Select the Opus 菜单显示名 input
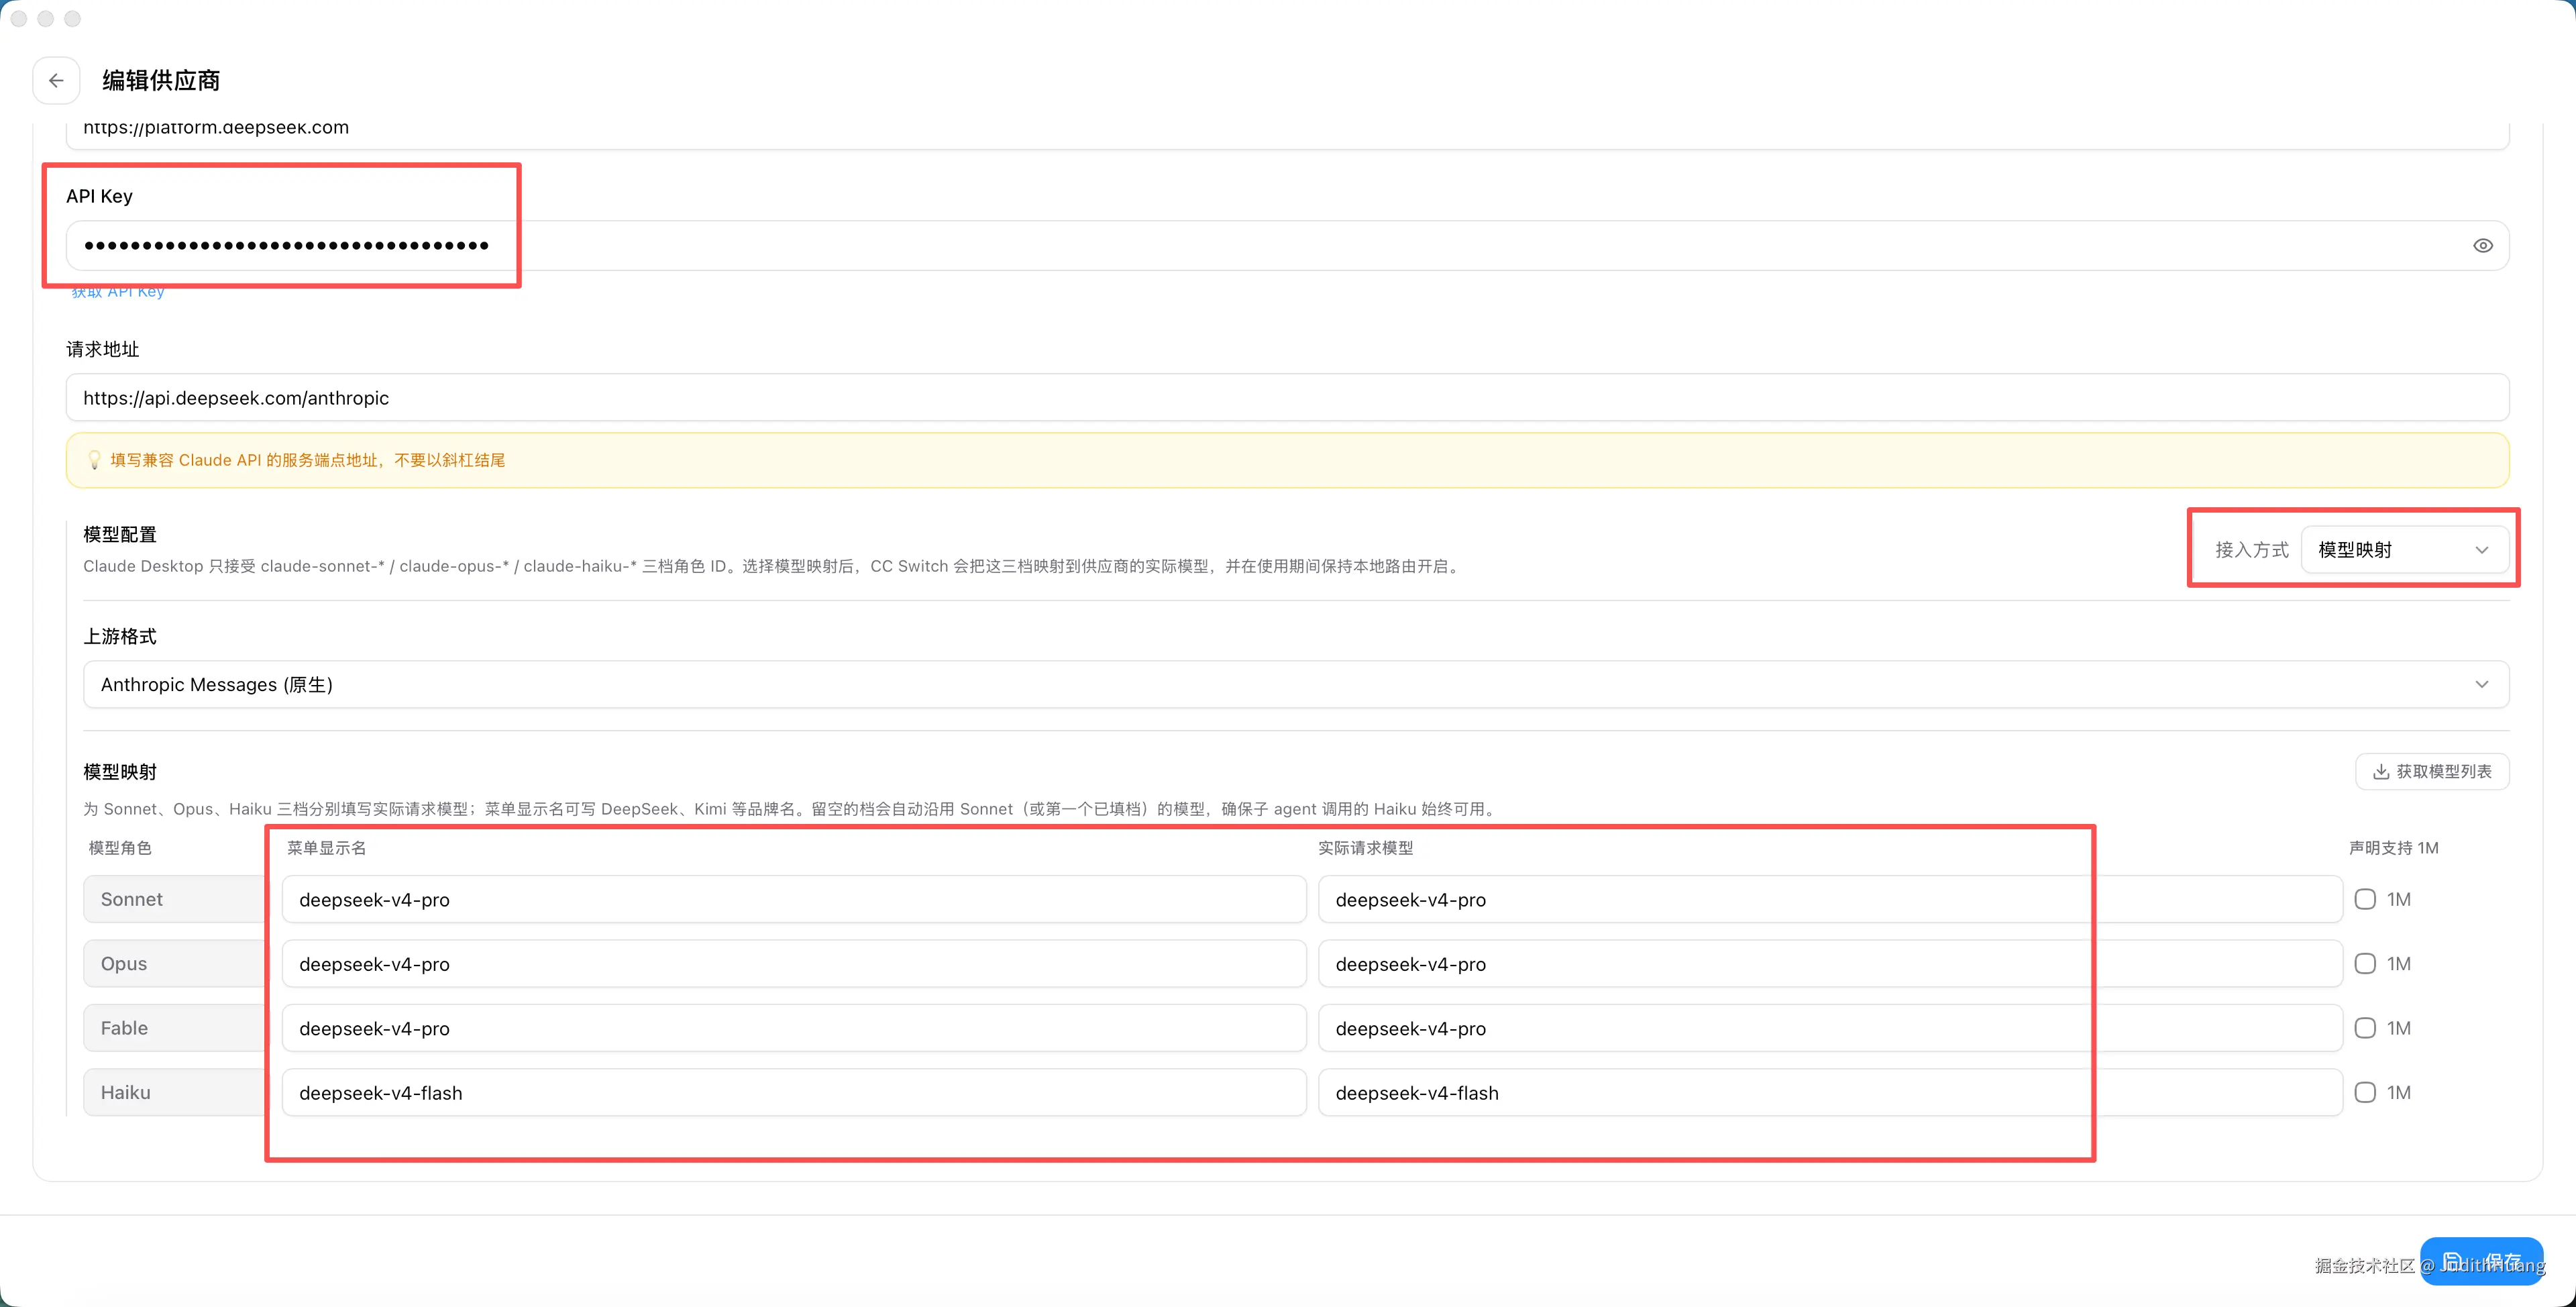This screenshot has height=1307, width=2576. tap(794, 963)
